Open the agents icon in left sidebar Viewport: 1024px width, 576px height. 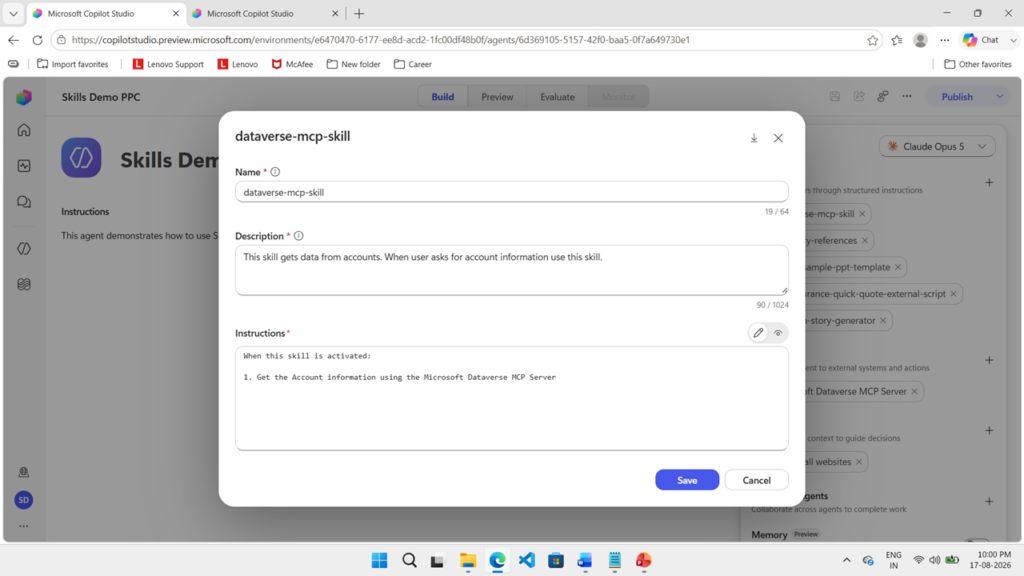point(24,249)
